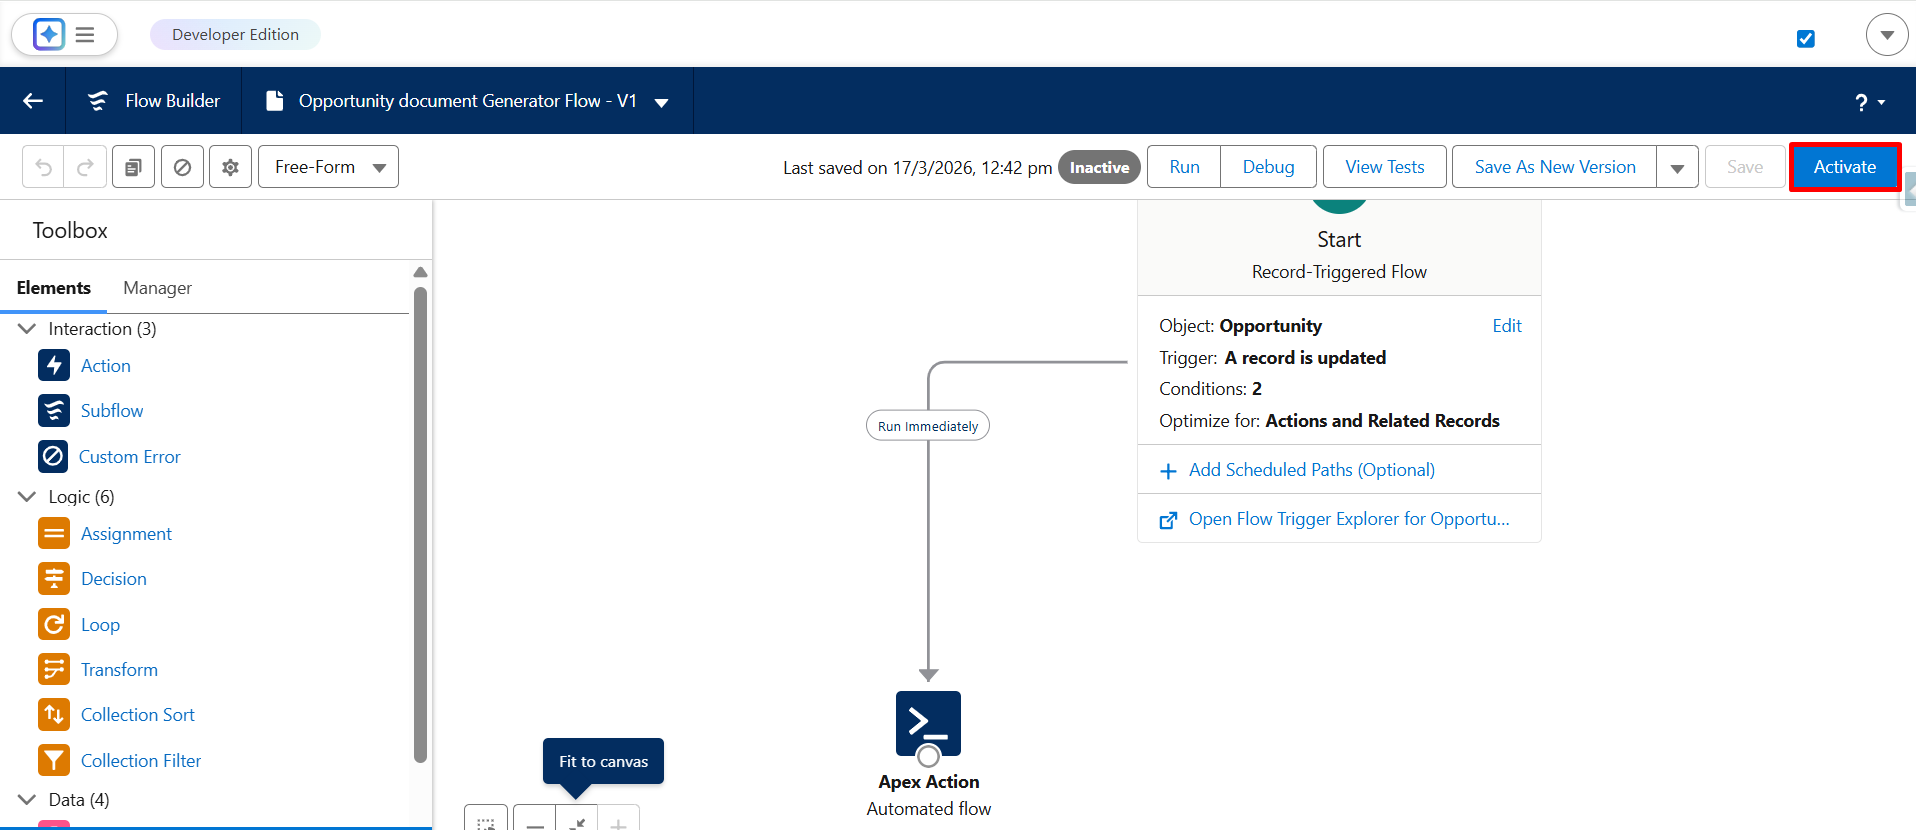Click the external link icon for Trigger Explorer

coord(1168,520)
